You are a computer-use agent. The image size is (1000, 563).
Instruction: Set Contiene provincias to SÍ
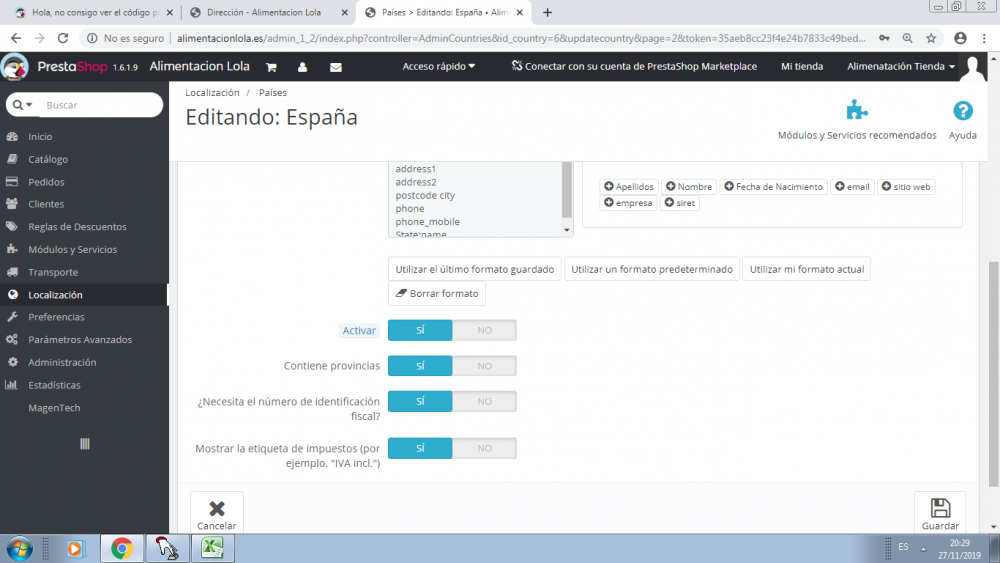[420, 366]
